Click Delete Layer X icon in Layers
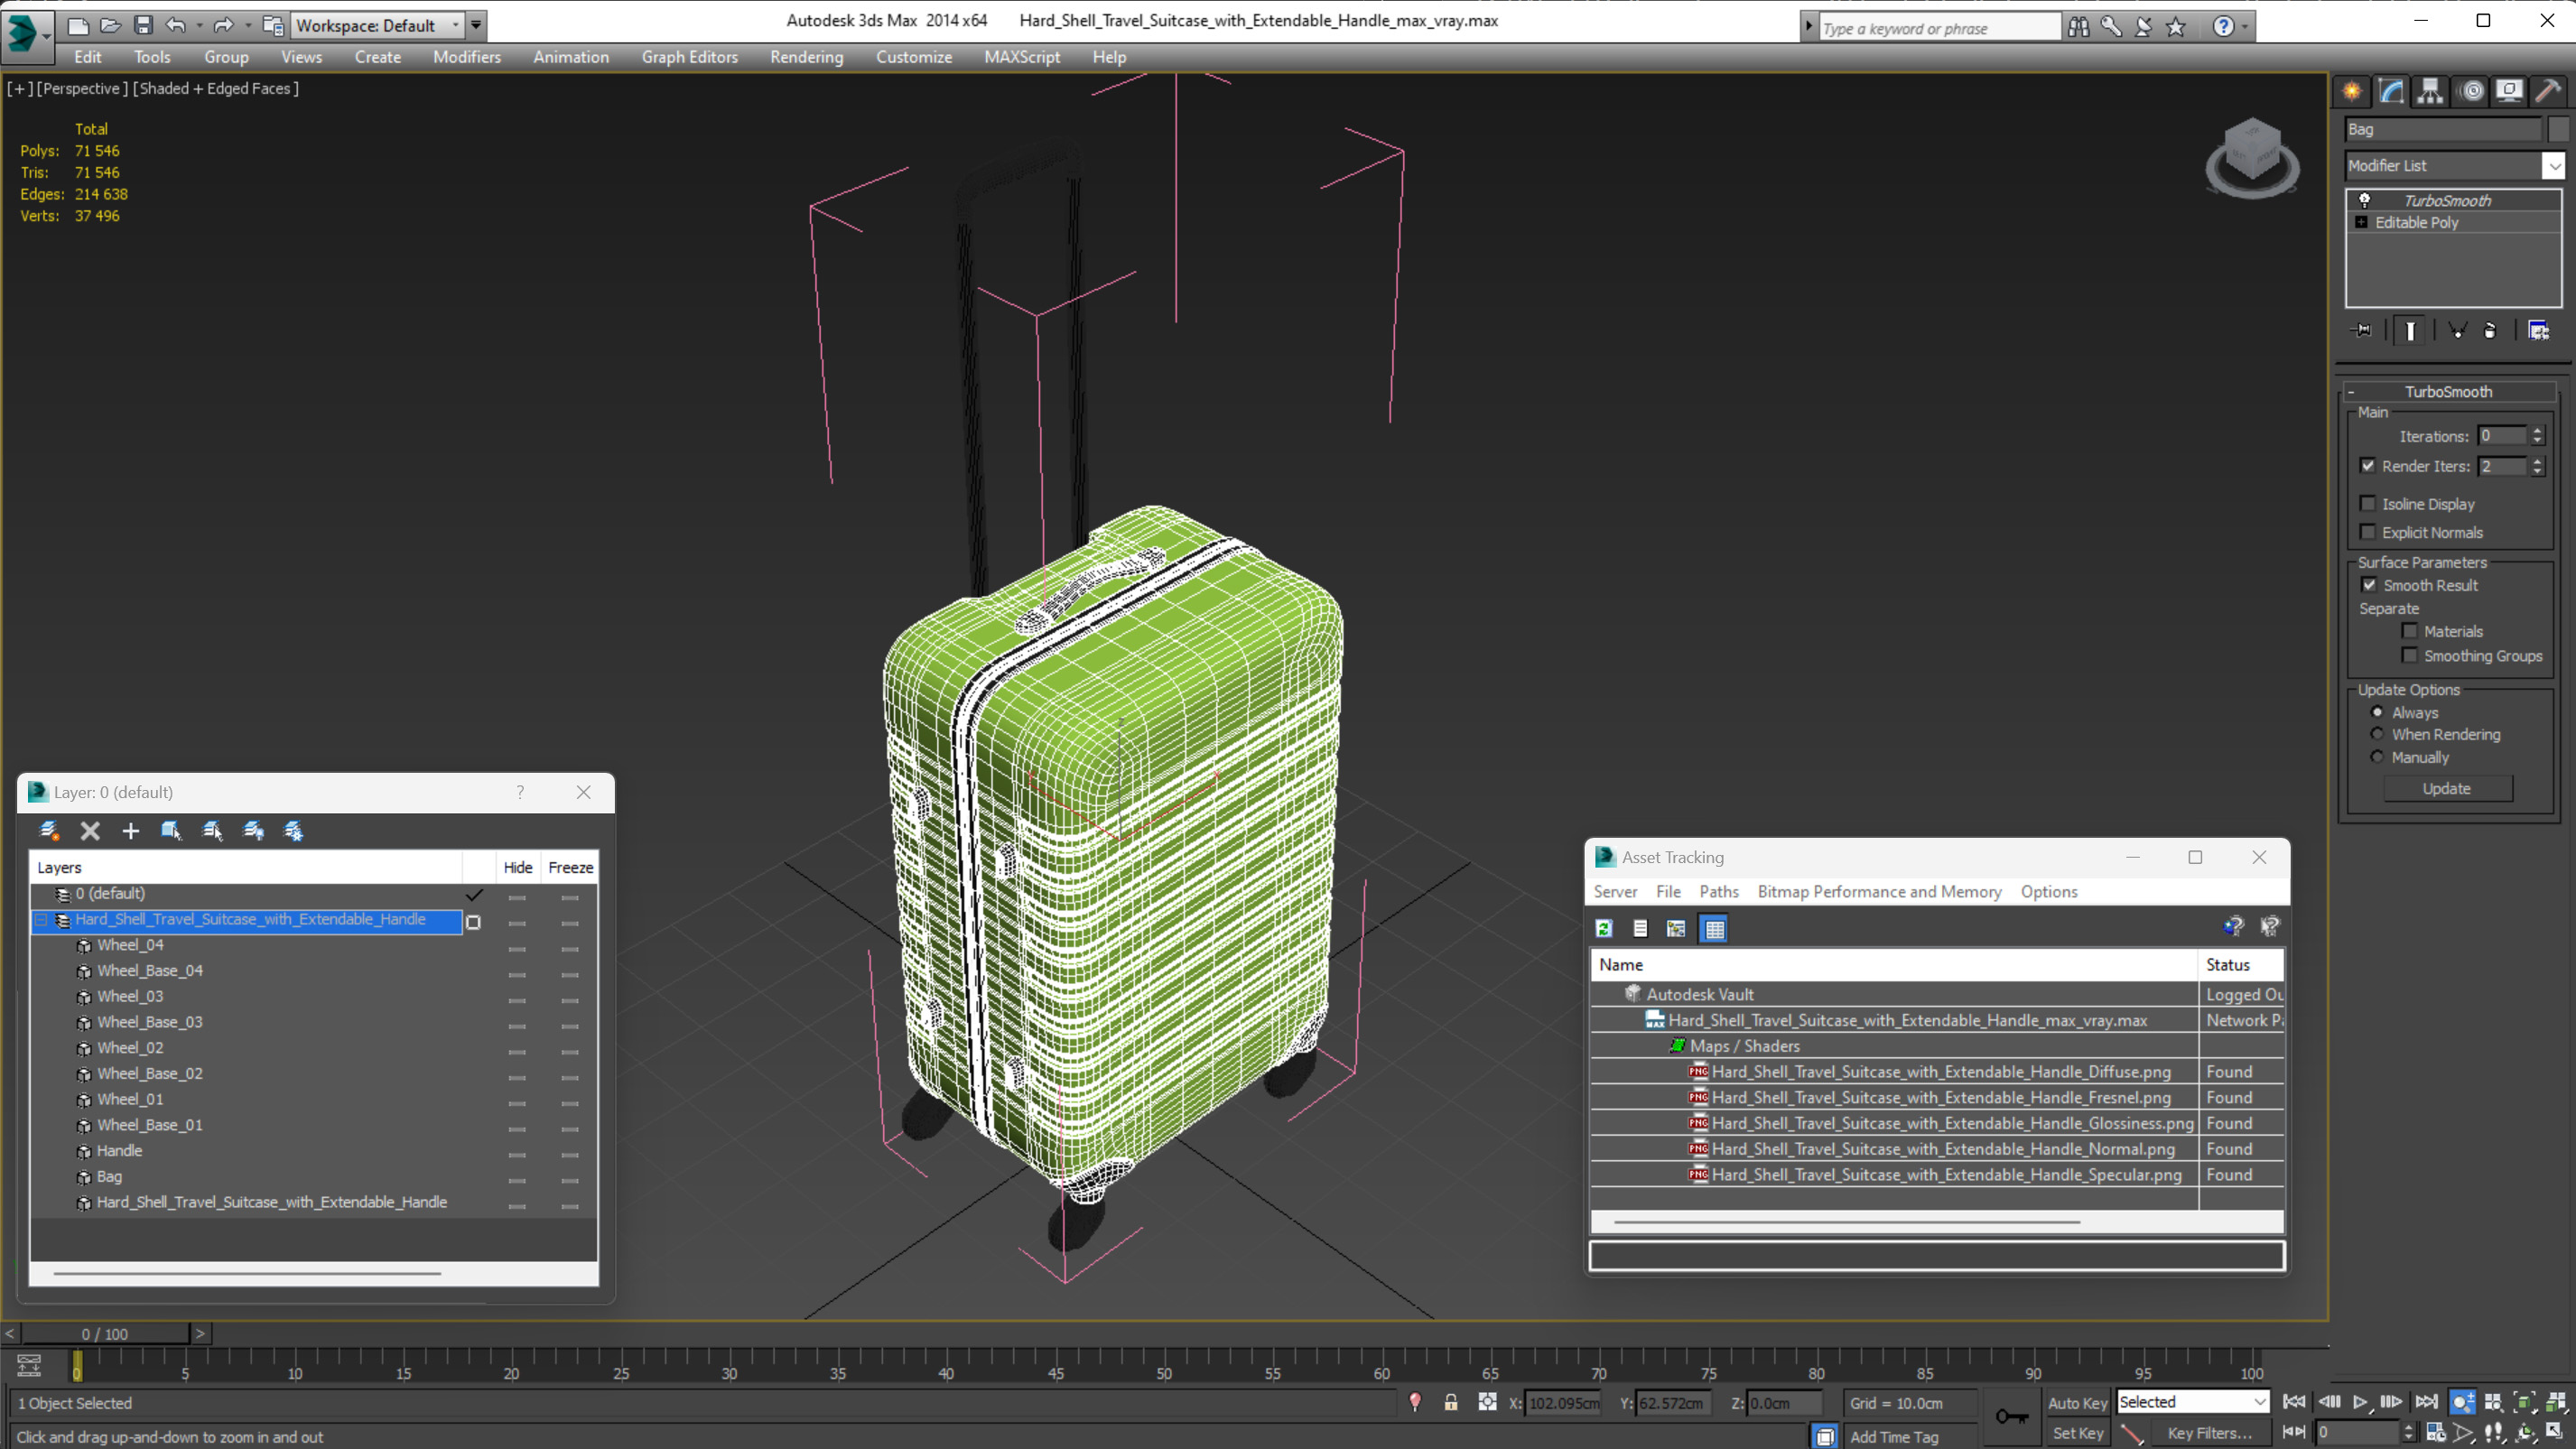 point(90,831)
